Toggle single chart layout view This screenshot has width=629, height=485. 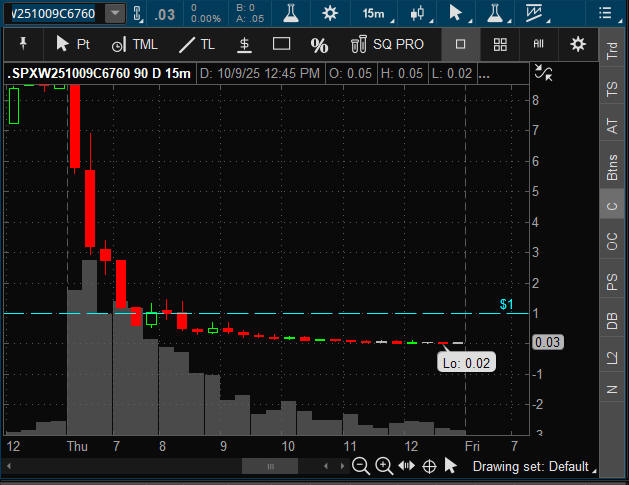click(461, 44)
